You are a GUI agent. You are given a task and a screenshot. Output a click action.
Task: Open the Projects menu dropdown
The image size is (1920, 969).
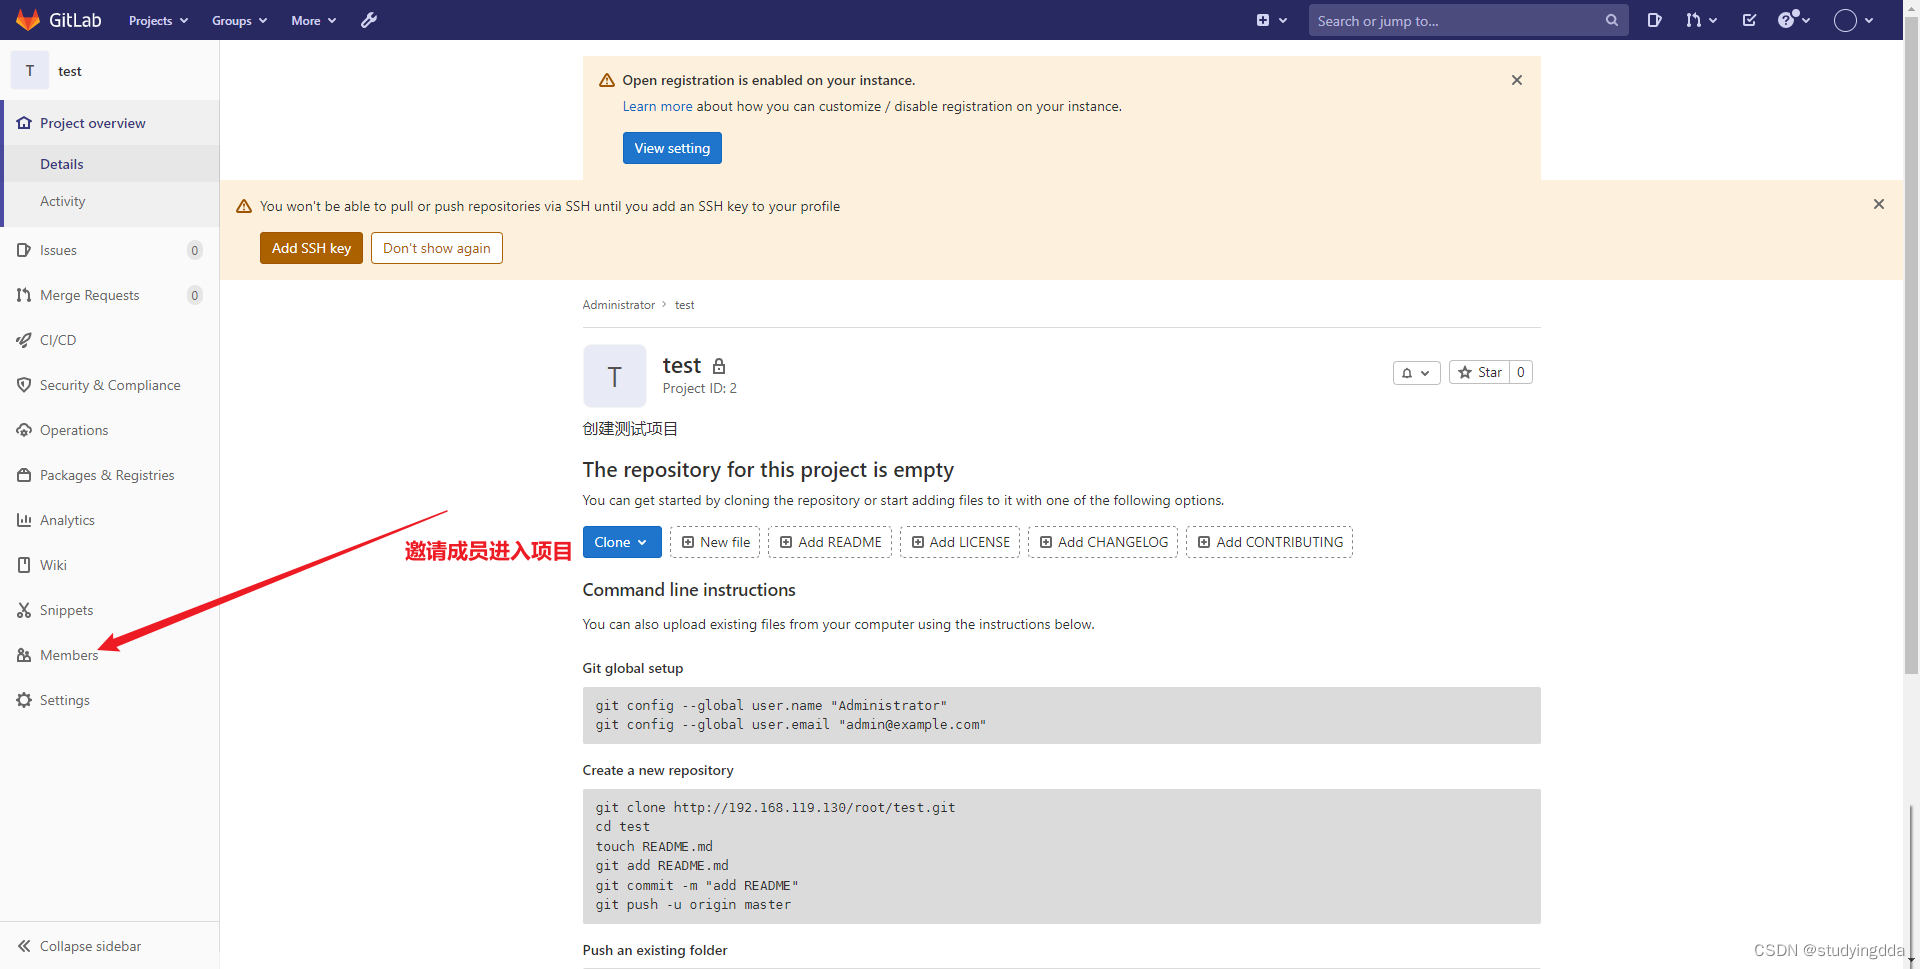[158, 20]
